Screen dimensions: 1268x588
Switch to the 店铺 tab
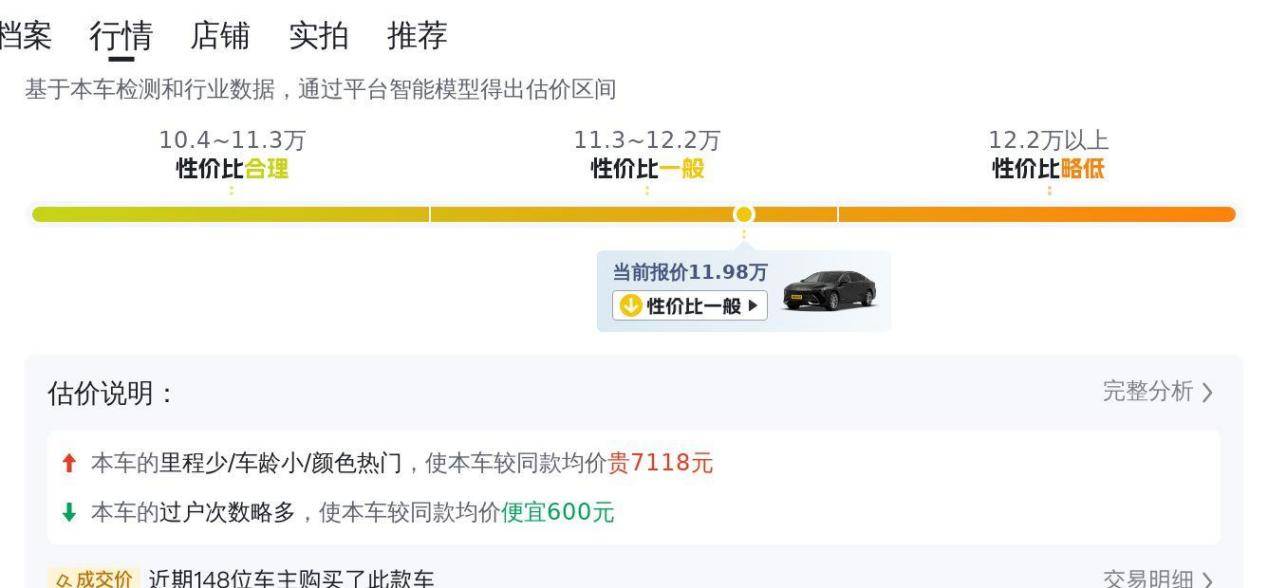[x=220, y=36]
